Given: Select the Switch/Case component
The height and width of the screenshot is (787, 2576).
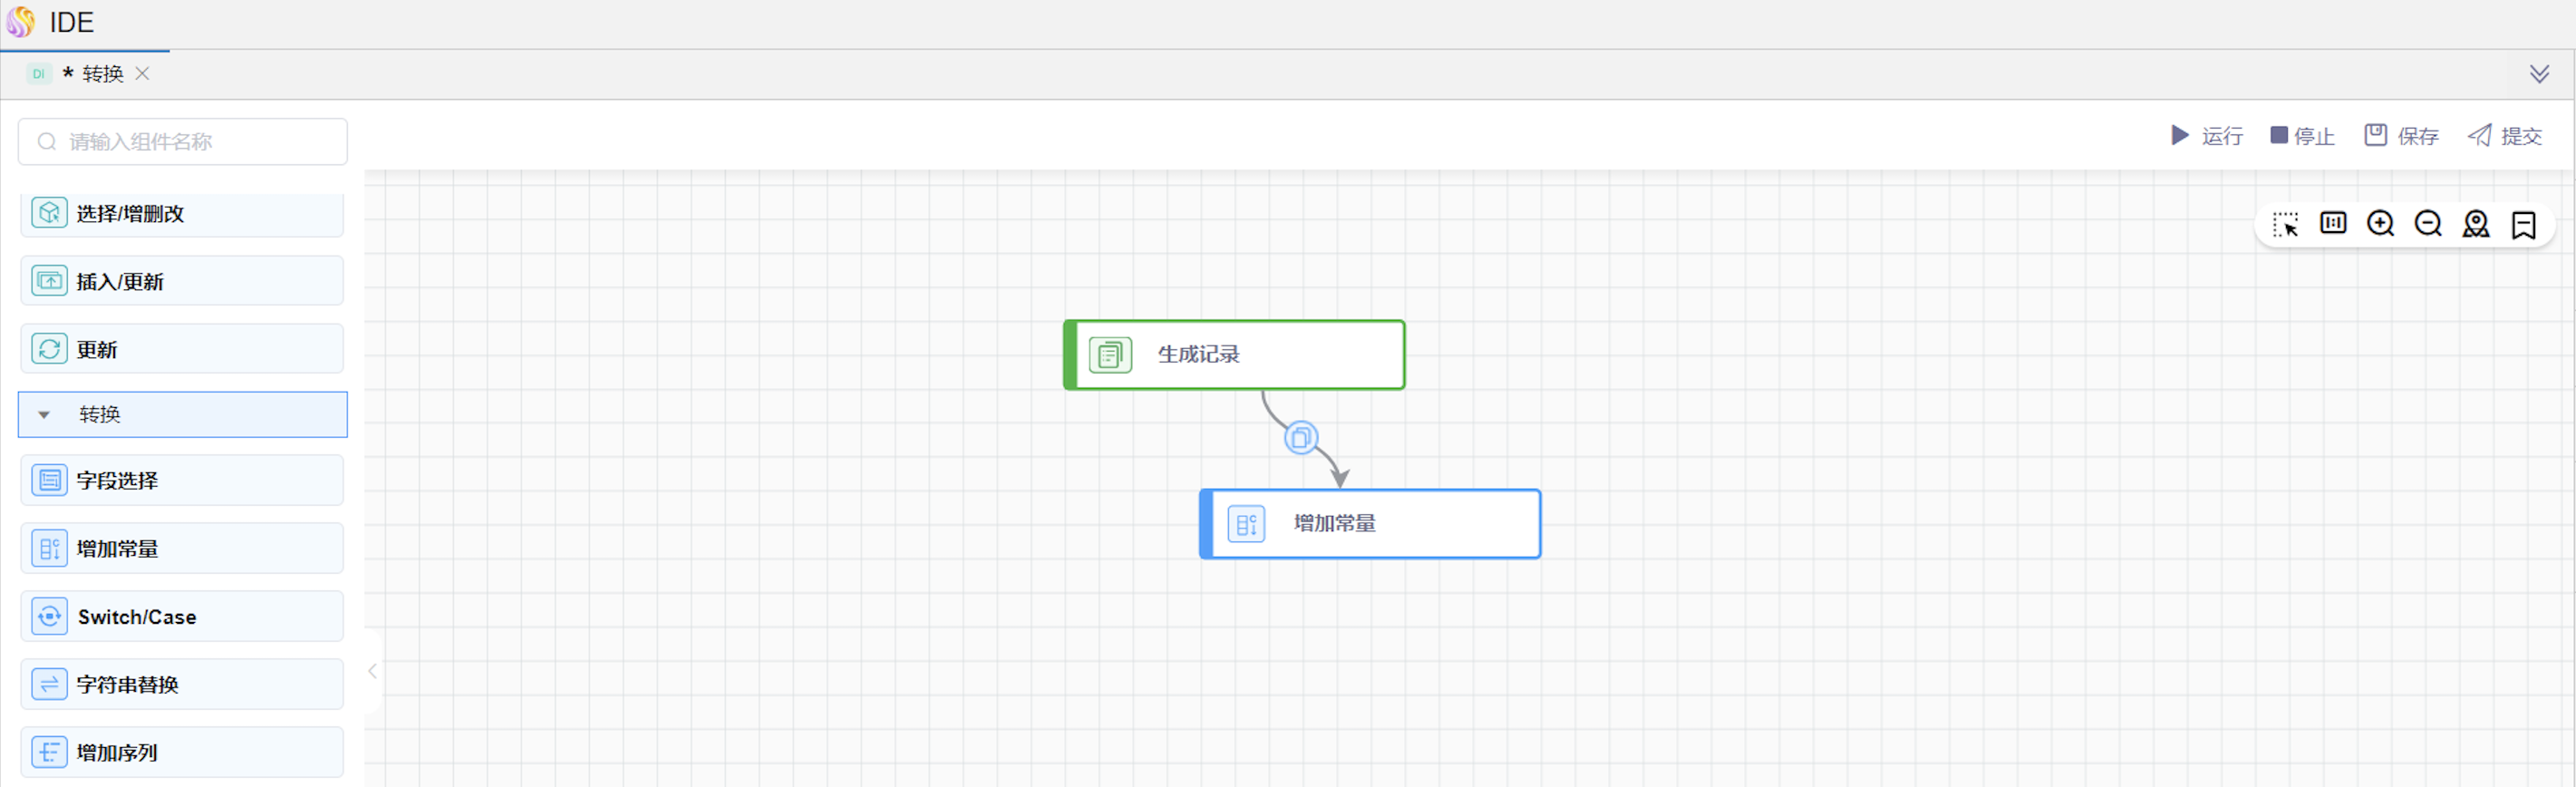Looking at the screenshot, I should pos(182,616).
